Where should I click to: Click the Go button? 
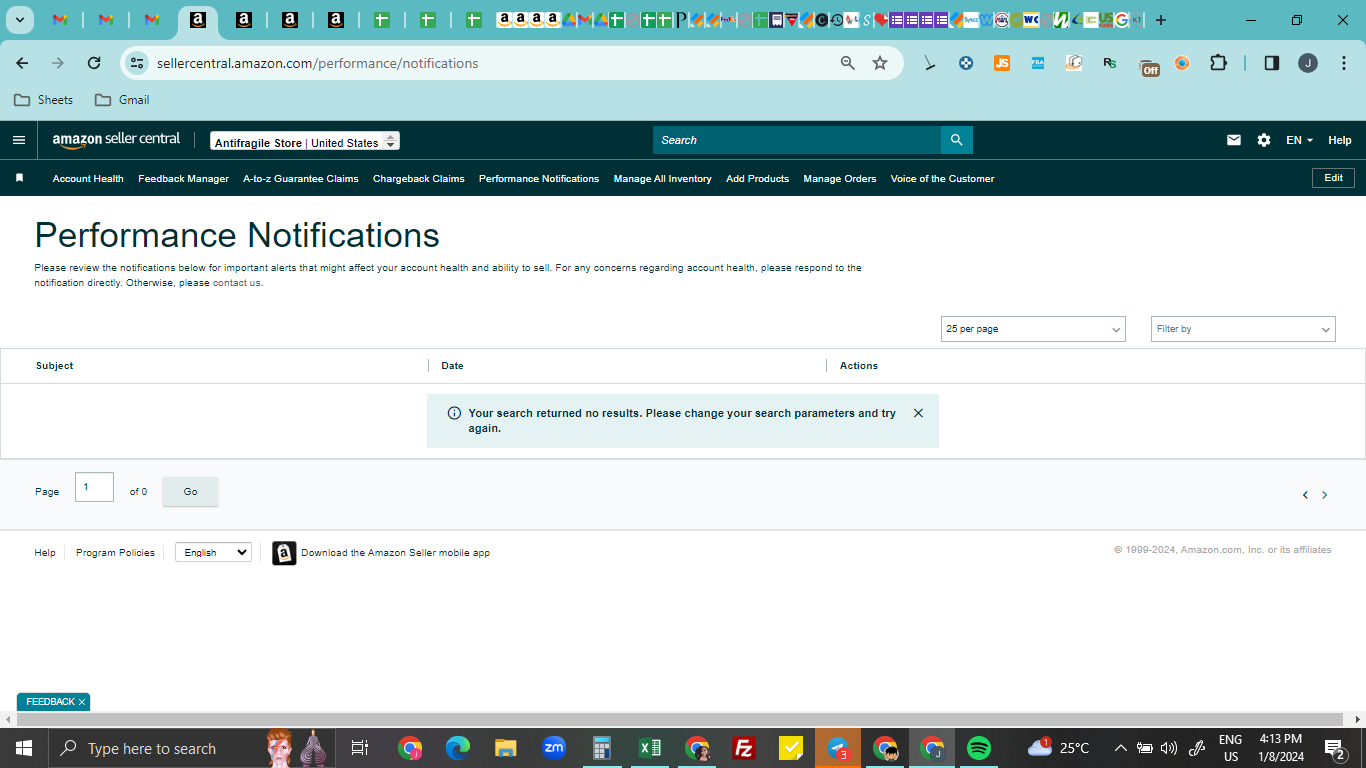click(x=190, y=492)
